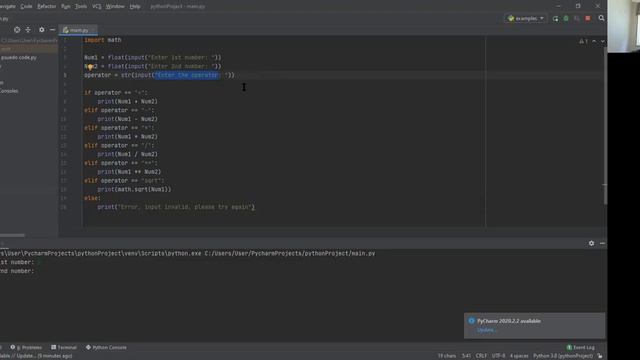Viewport: 640px width, 360px height.
Task: Click Run panel gear settings icon
Action: click(591, 243)
